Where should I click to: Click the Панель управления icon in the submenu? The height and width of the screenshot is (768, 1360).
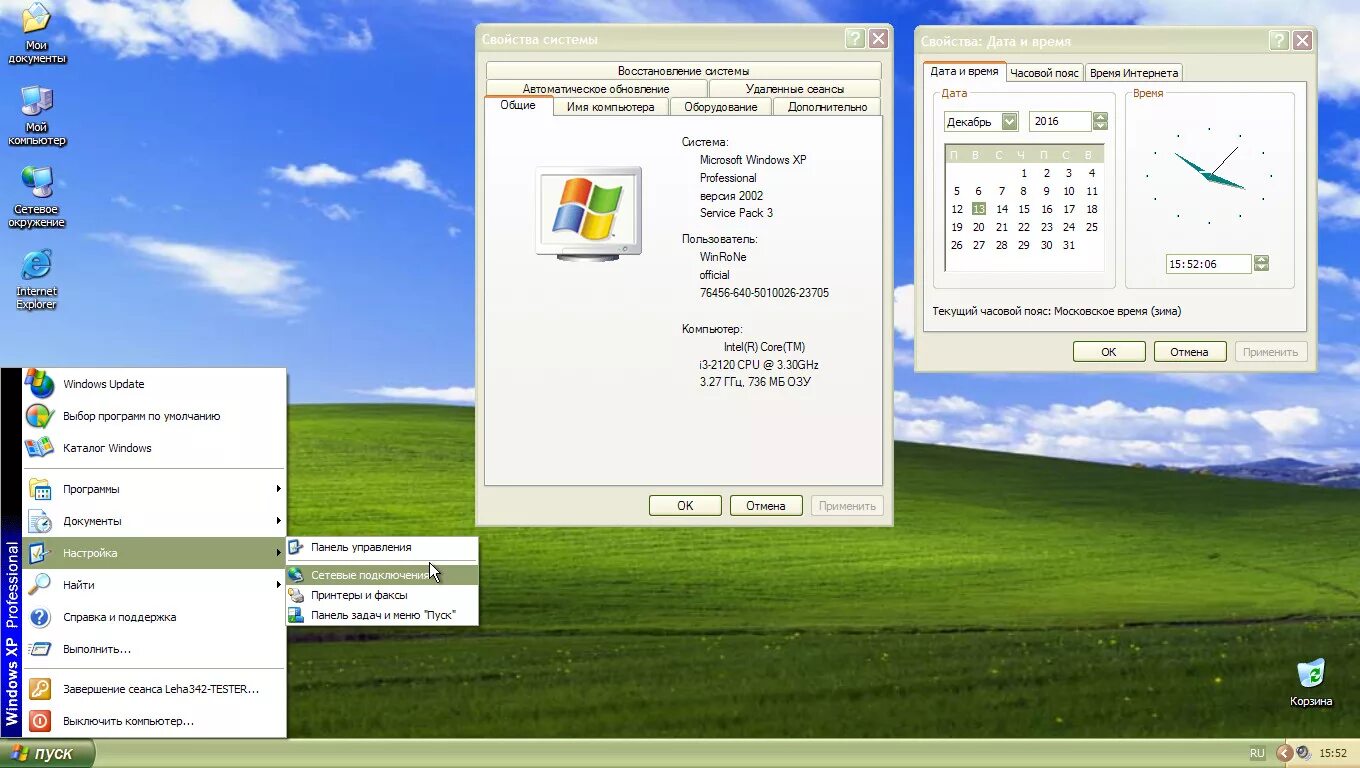tap(296, 547)
